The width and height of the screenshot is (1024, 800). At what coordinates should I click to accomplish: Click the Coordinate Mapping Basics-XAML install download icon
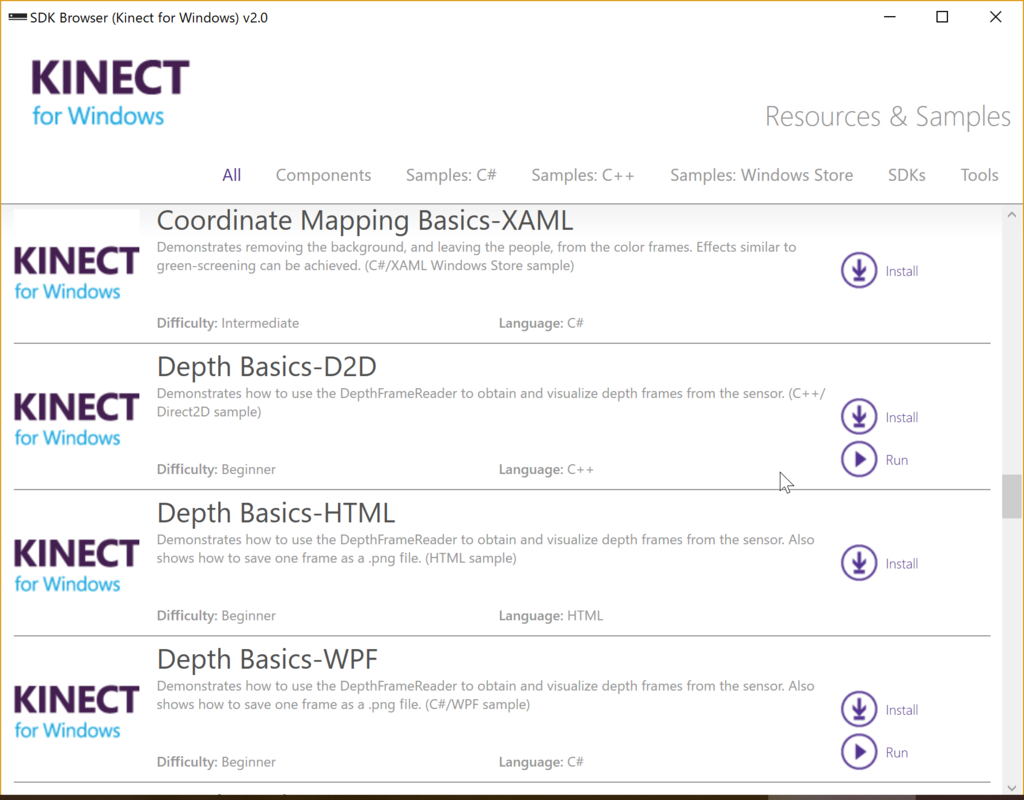pyautogui.click(x=859, y=270)
